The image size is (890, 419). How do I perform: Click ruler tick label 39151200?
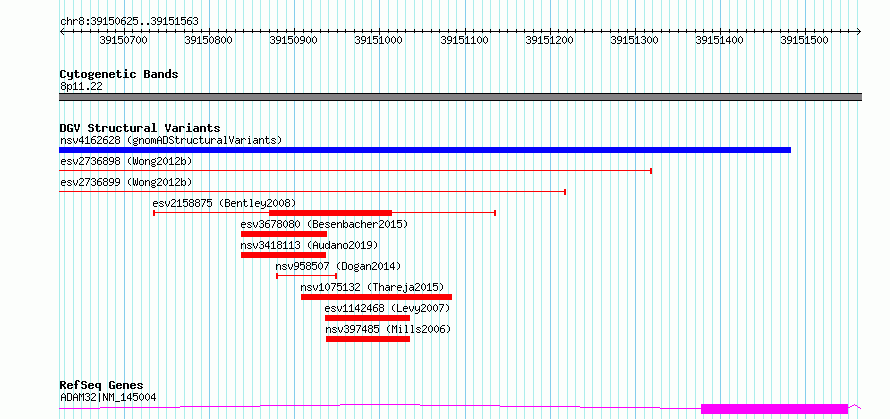tap(549, 40)
